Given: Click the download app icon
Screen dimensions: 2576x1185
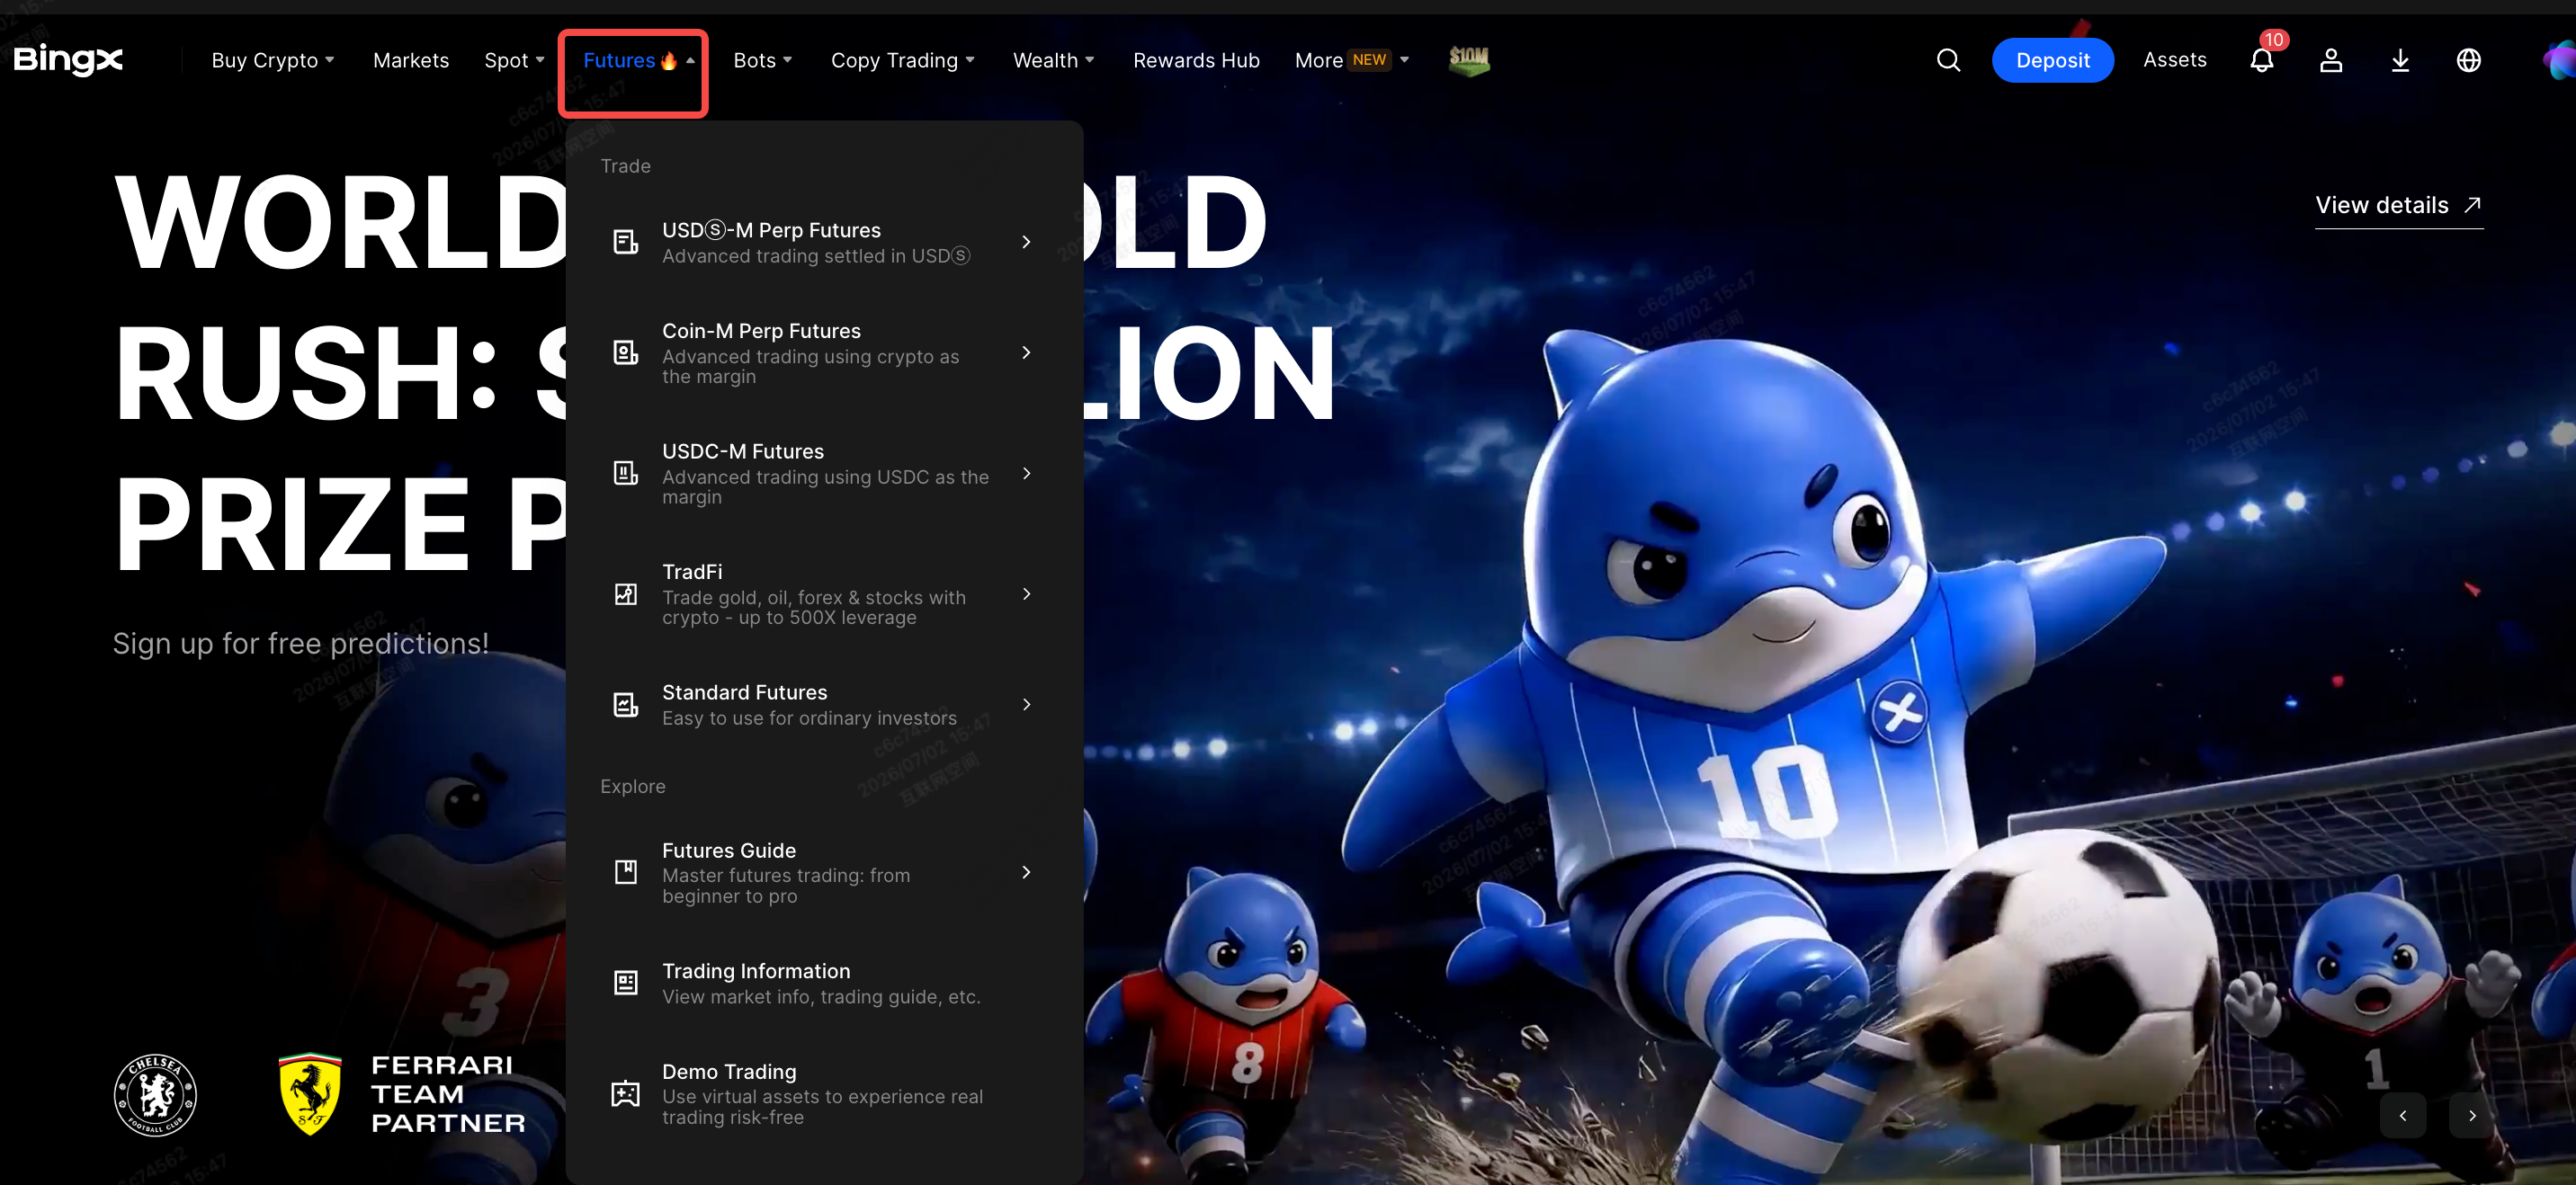Looking at the screenshot, I should click(x=2400, y=60).
